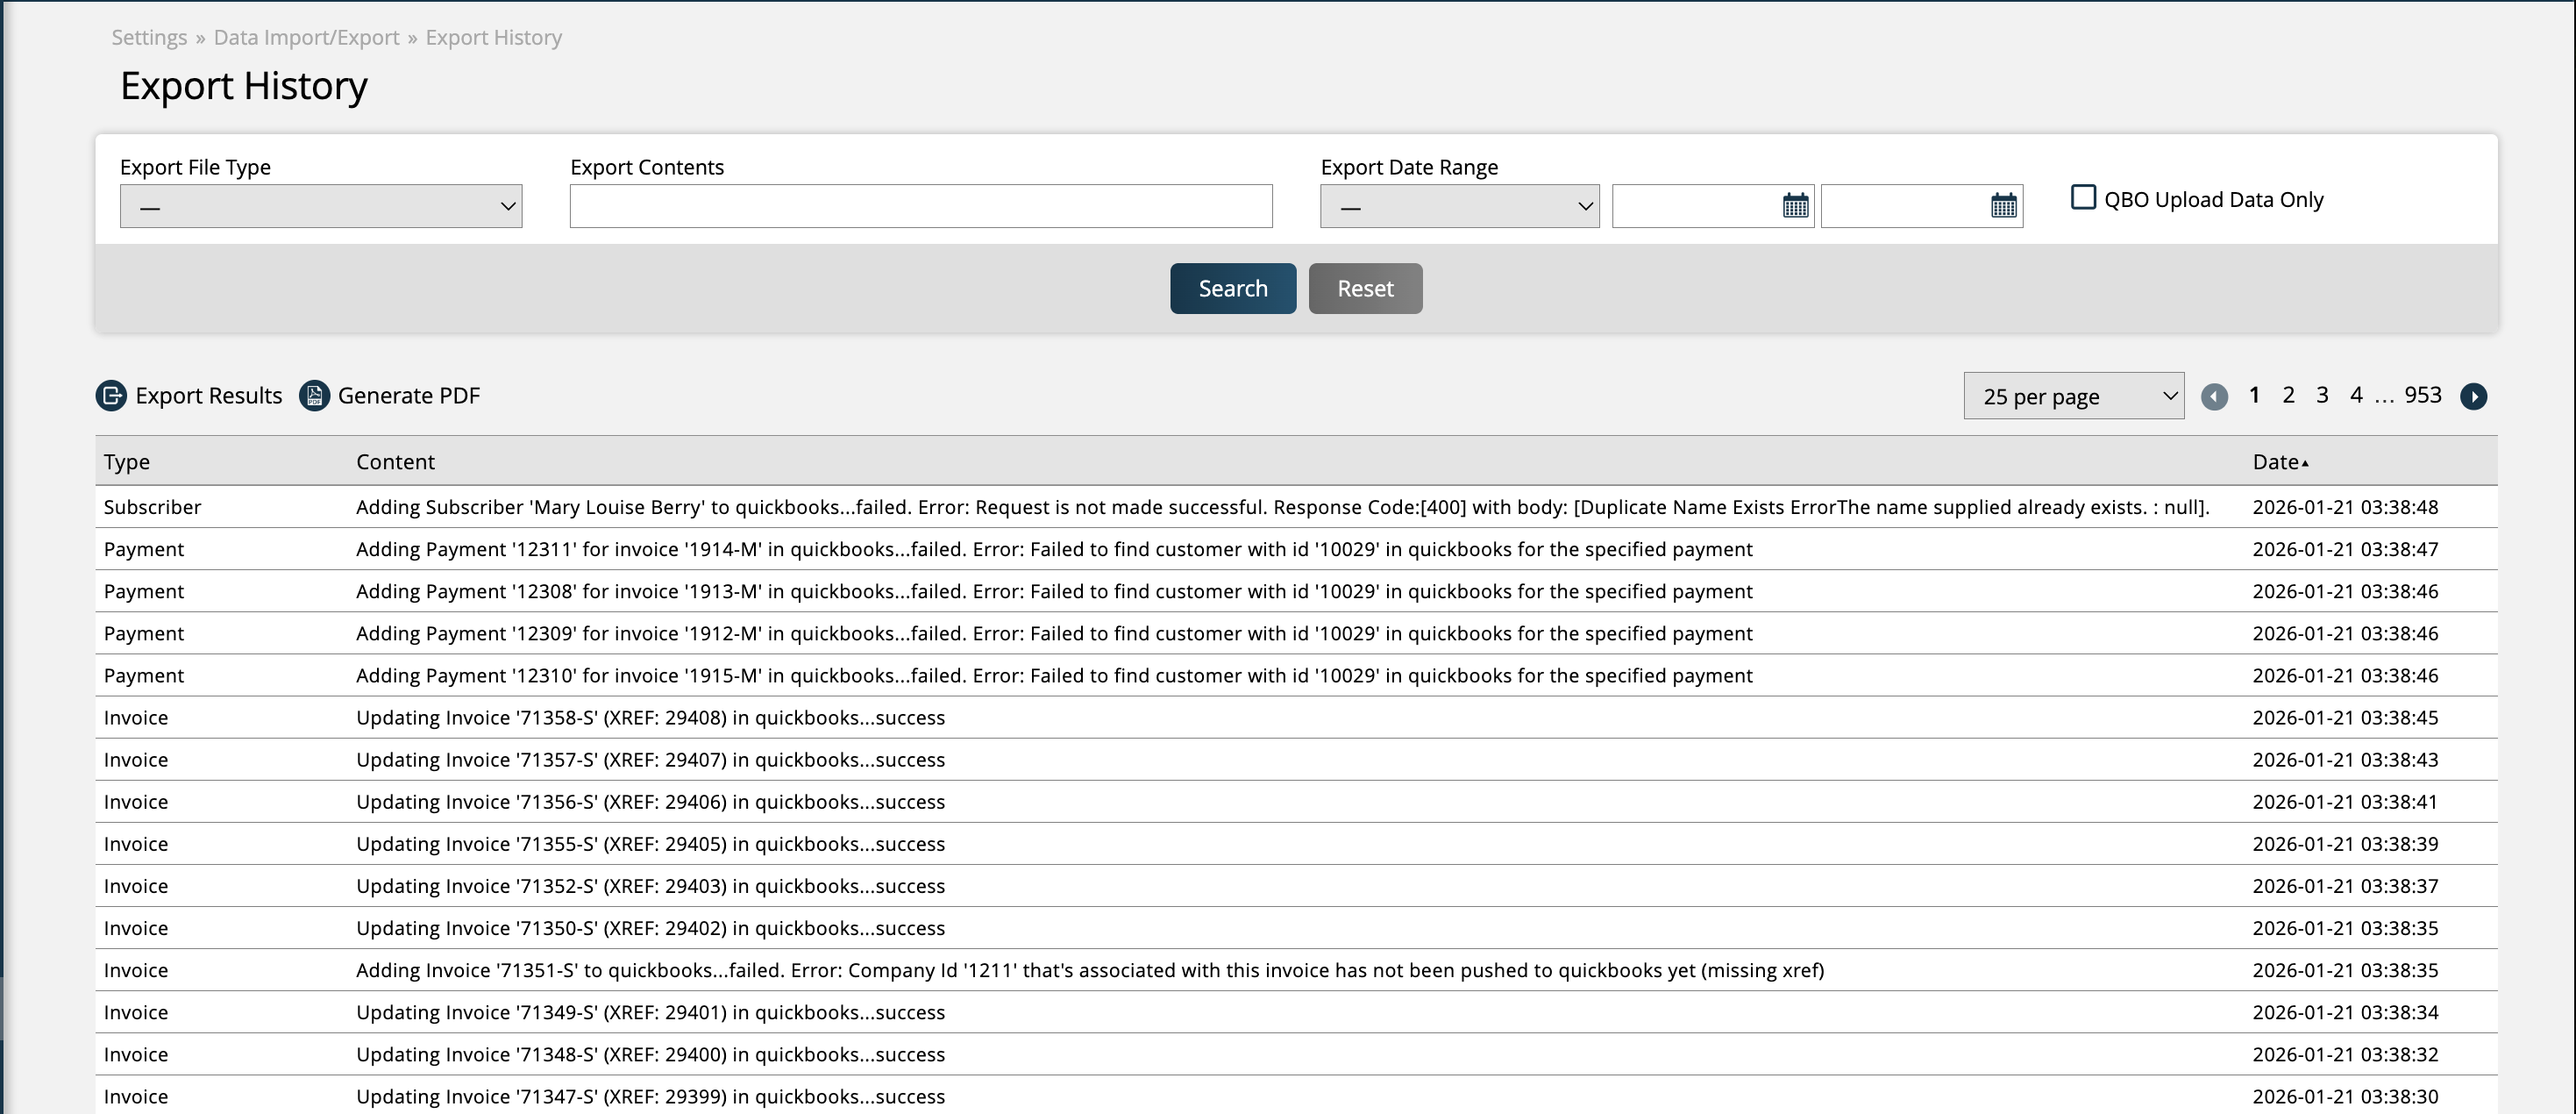Focus the Export Contents text field
2576x1114 pixels.
tap(920, 206)
